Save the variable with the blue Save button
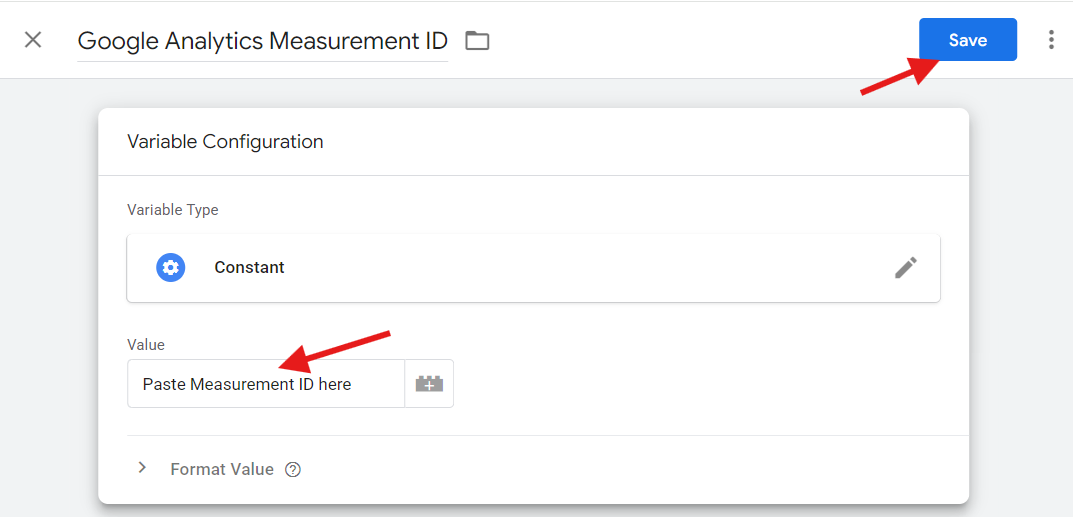 [x=968, y=40]
